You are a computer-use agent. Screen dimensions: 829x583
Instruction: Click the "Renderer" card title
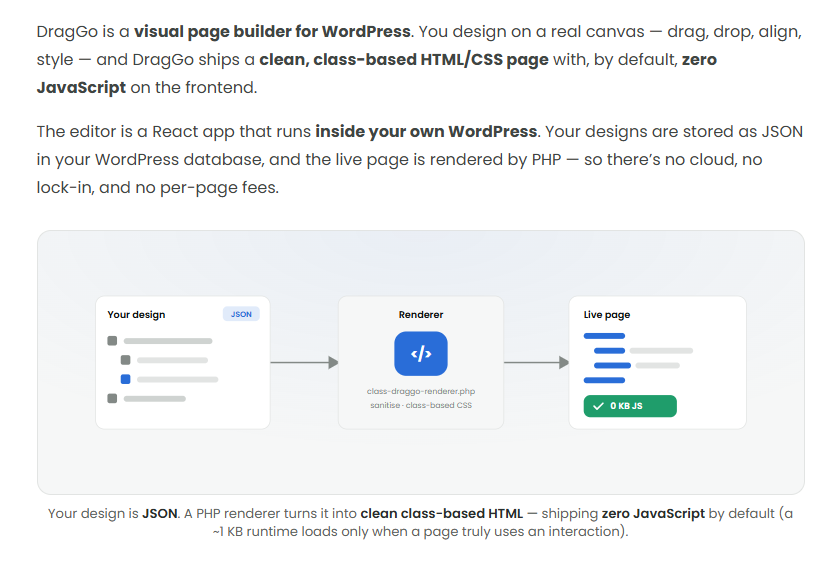(420, 314)
